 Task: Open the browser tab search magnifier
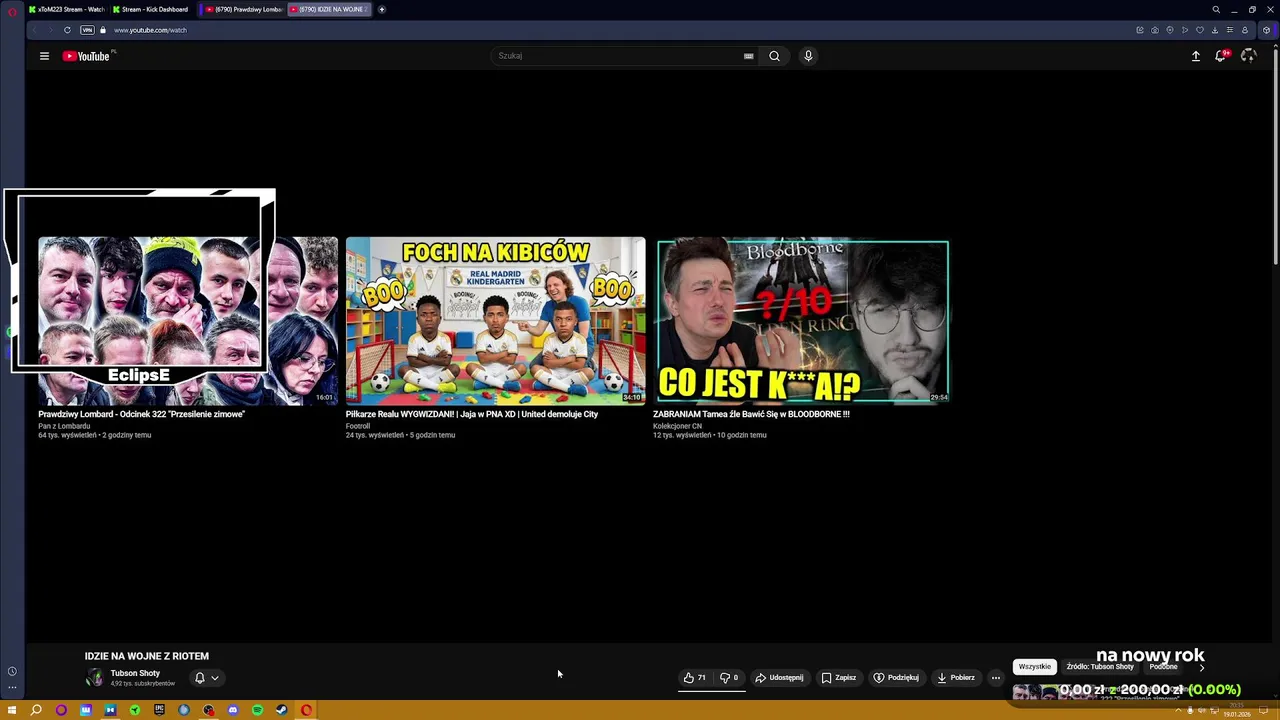pos(1216,9)
